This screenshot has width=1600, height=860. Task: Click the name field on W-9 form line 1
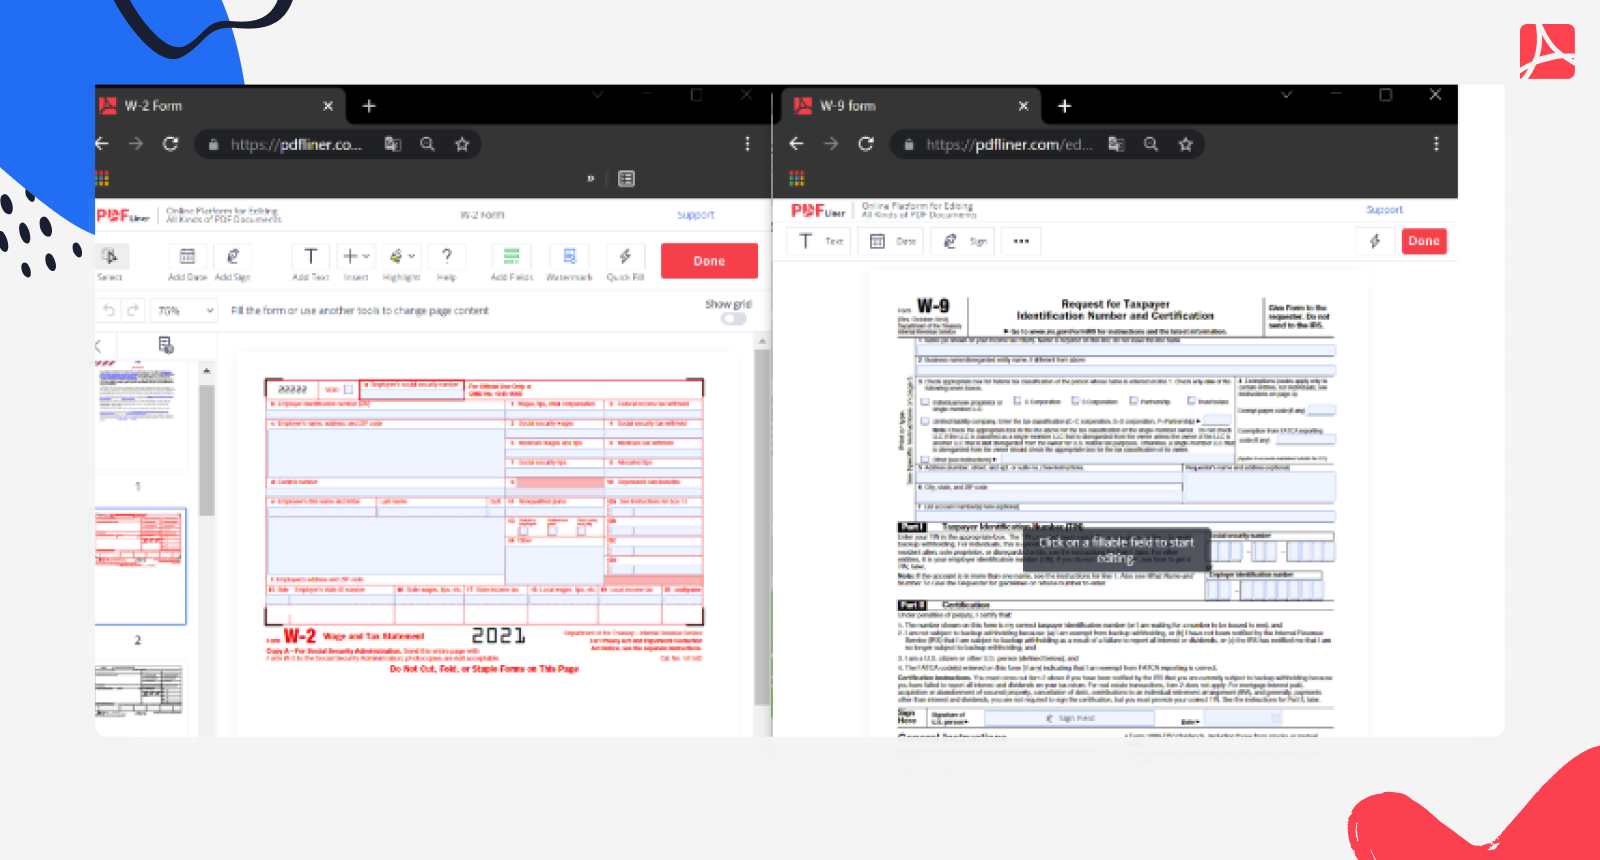tap(1126, 350)
